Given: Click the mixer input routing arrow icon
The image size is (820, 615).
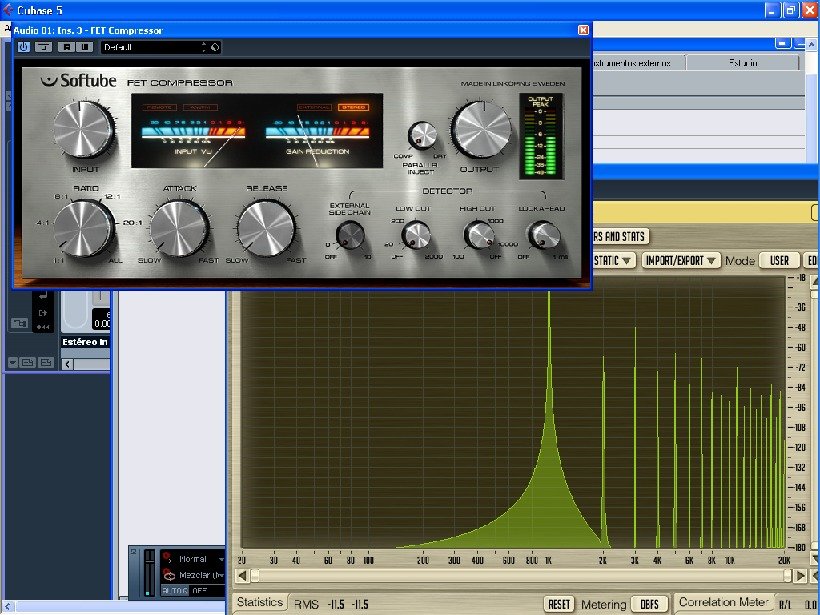Looking at the screenshot, I should pos(42,296).
